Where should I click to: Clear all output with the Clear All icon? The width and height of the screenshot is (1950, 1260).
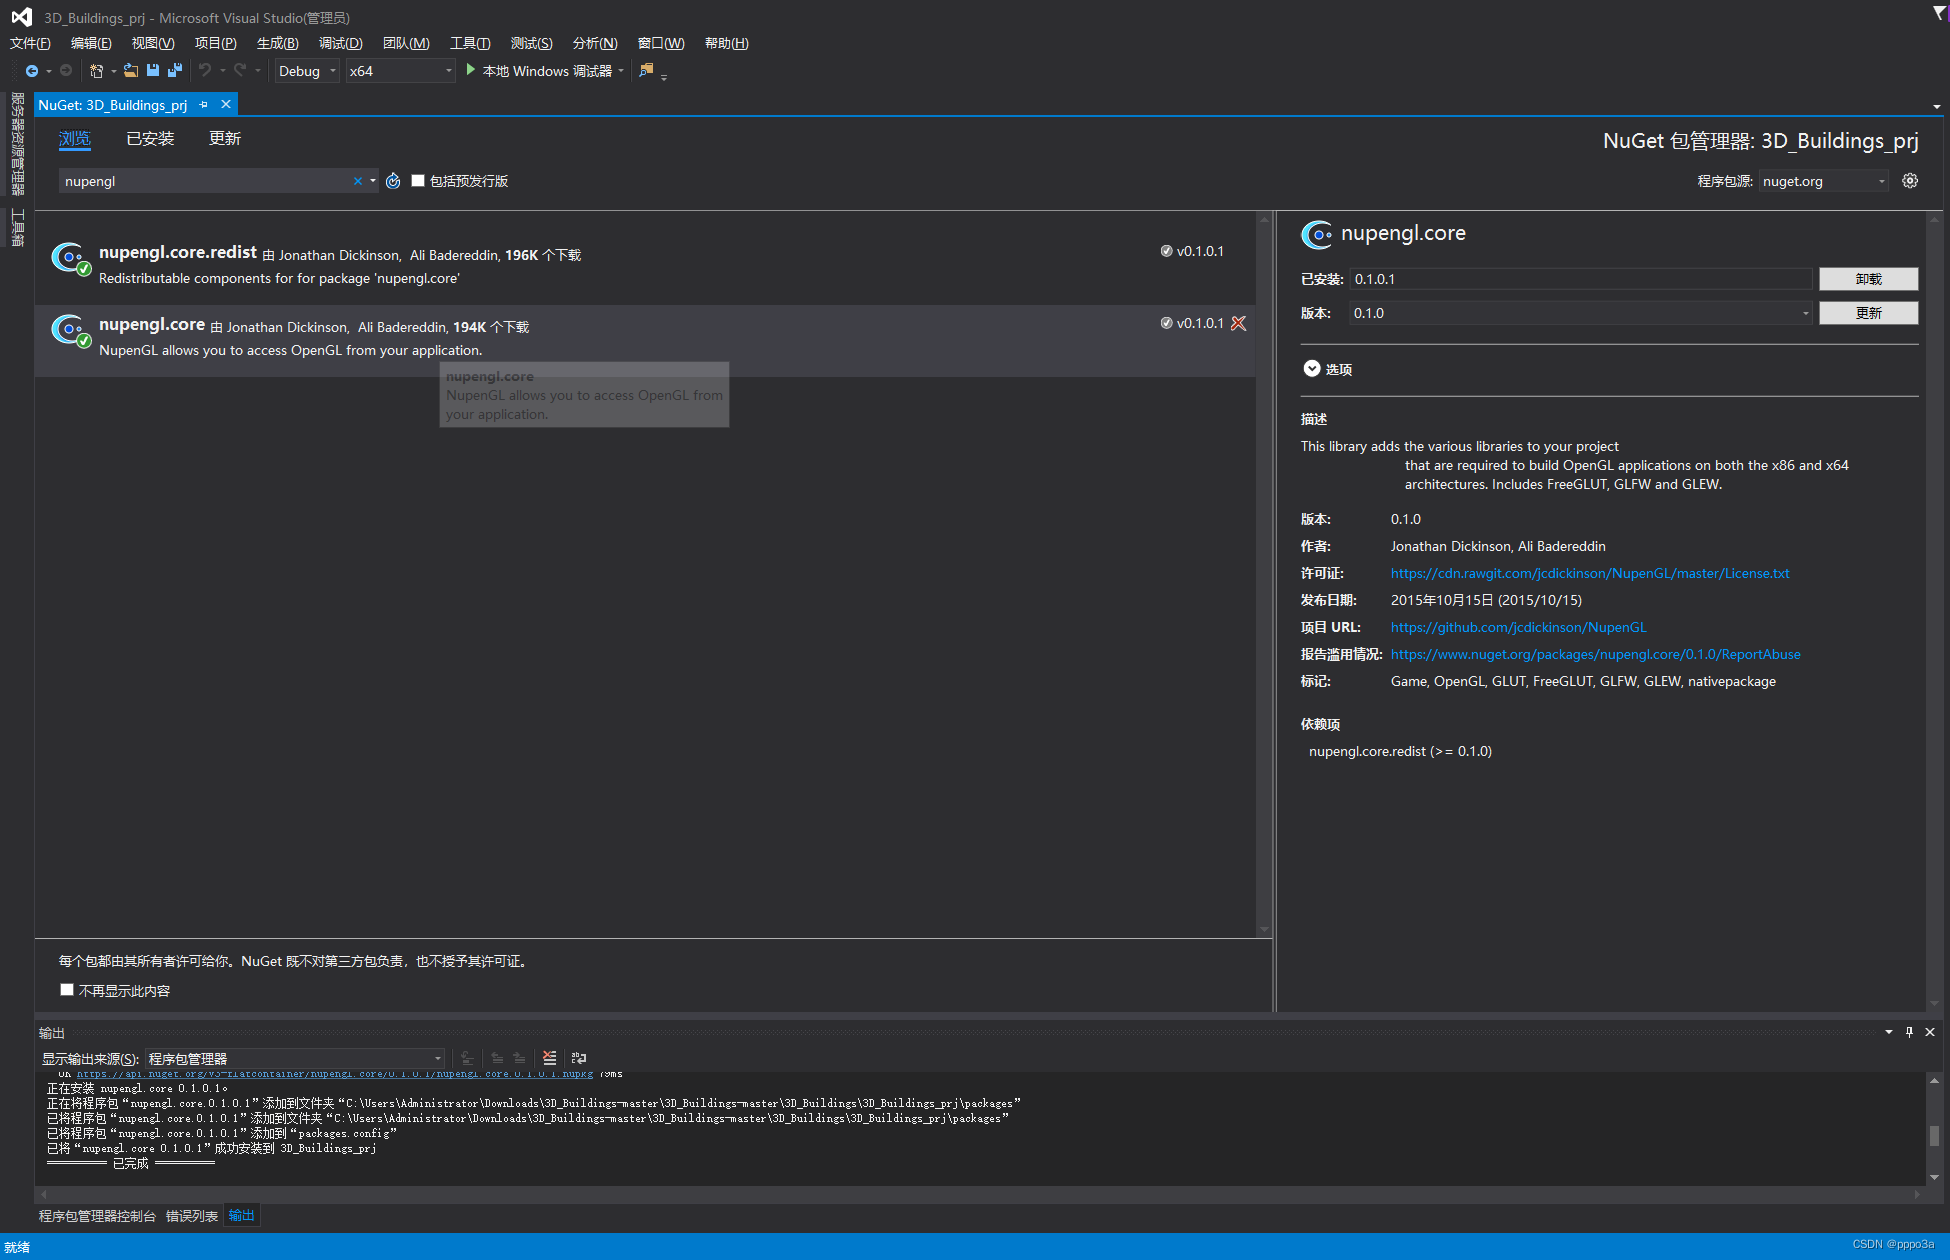click(550, 1058)
